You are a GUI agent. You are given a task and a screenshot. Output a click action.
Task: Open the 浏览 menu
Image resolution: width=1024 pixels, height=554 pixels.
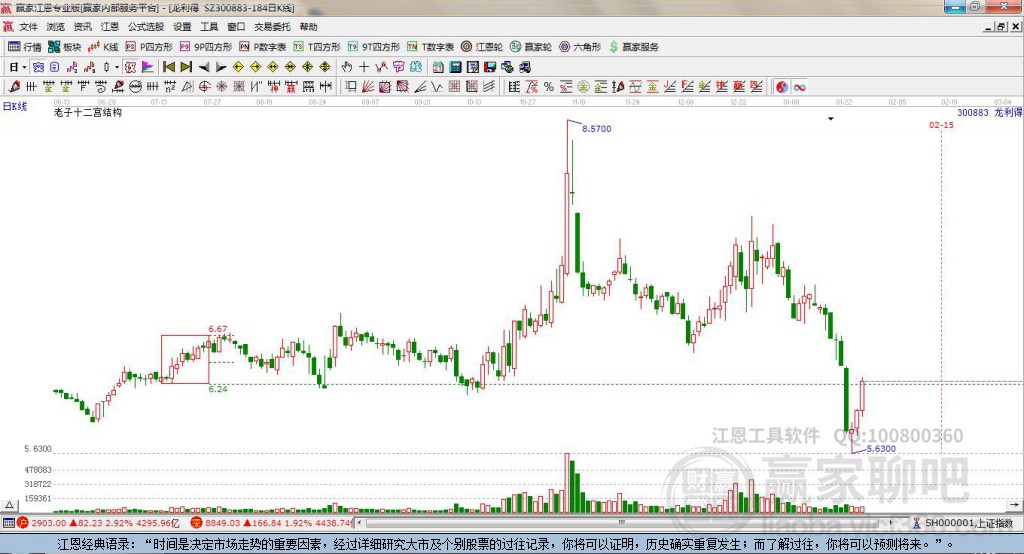tap(56, 27)
